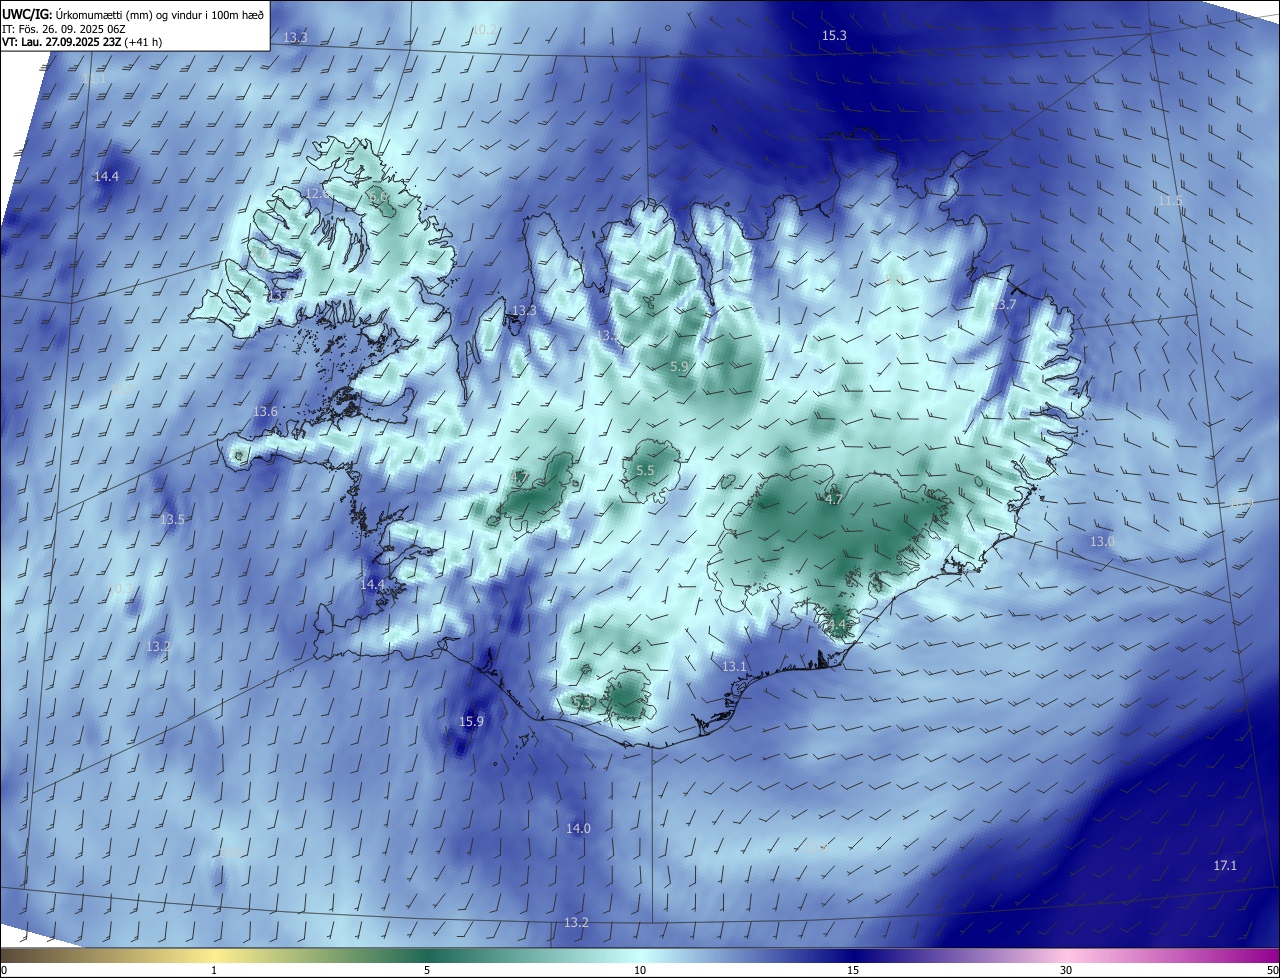The image size is (1280, 978).
Task: Click the 13.1 value label
Action: pyautogui.click(x=734, y=667)
